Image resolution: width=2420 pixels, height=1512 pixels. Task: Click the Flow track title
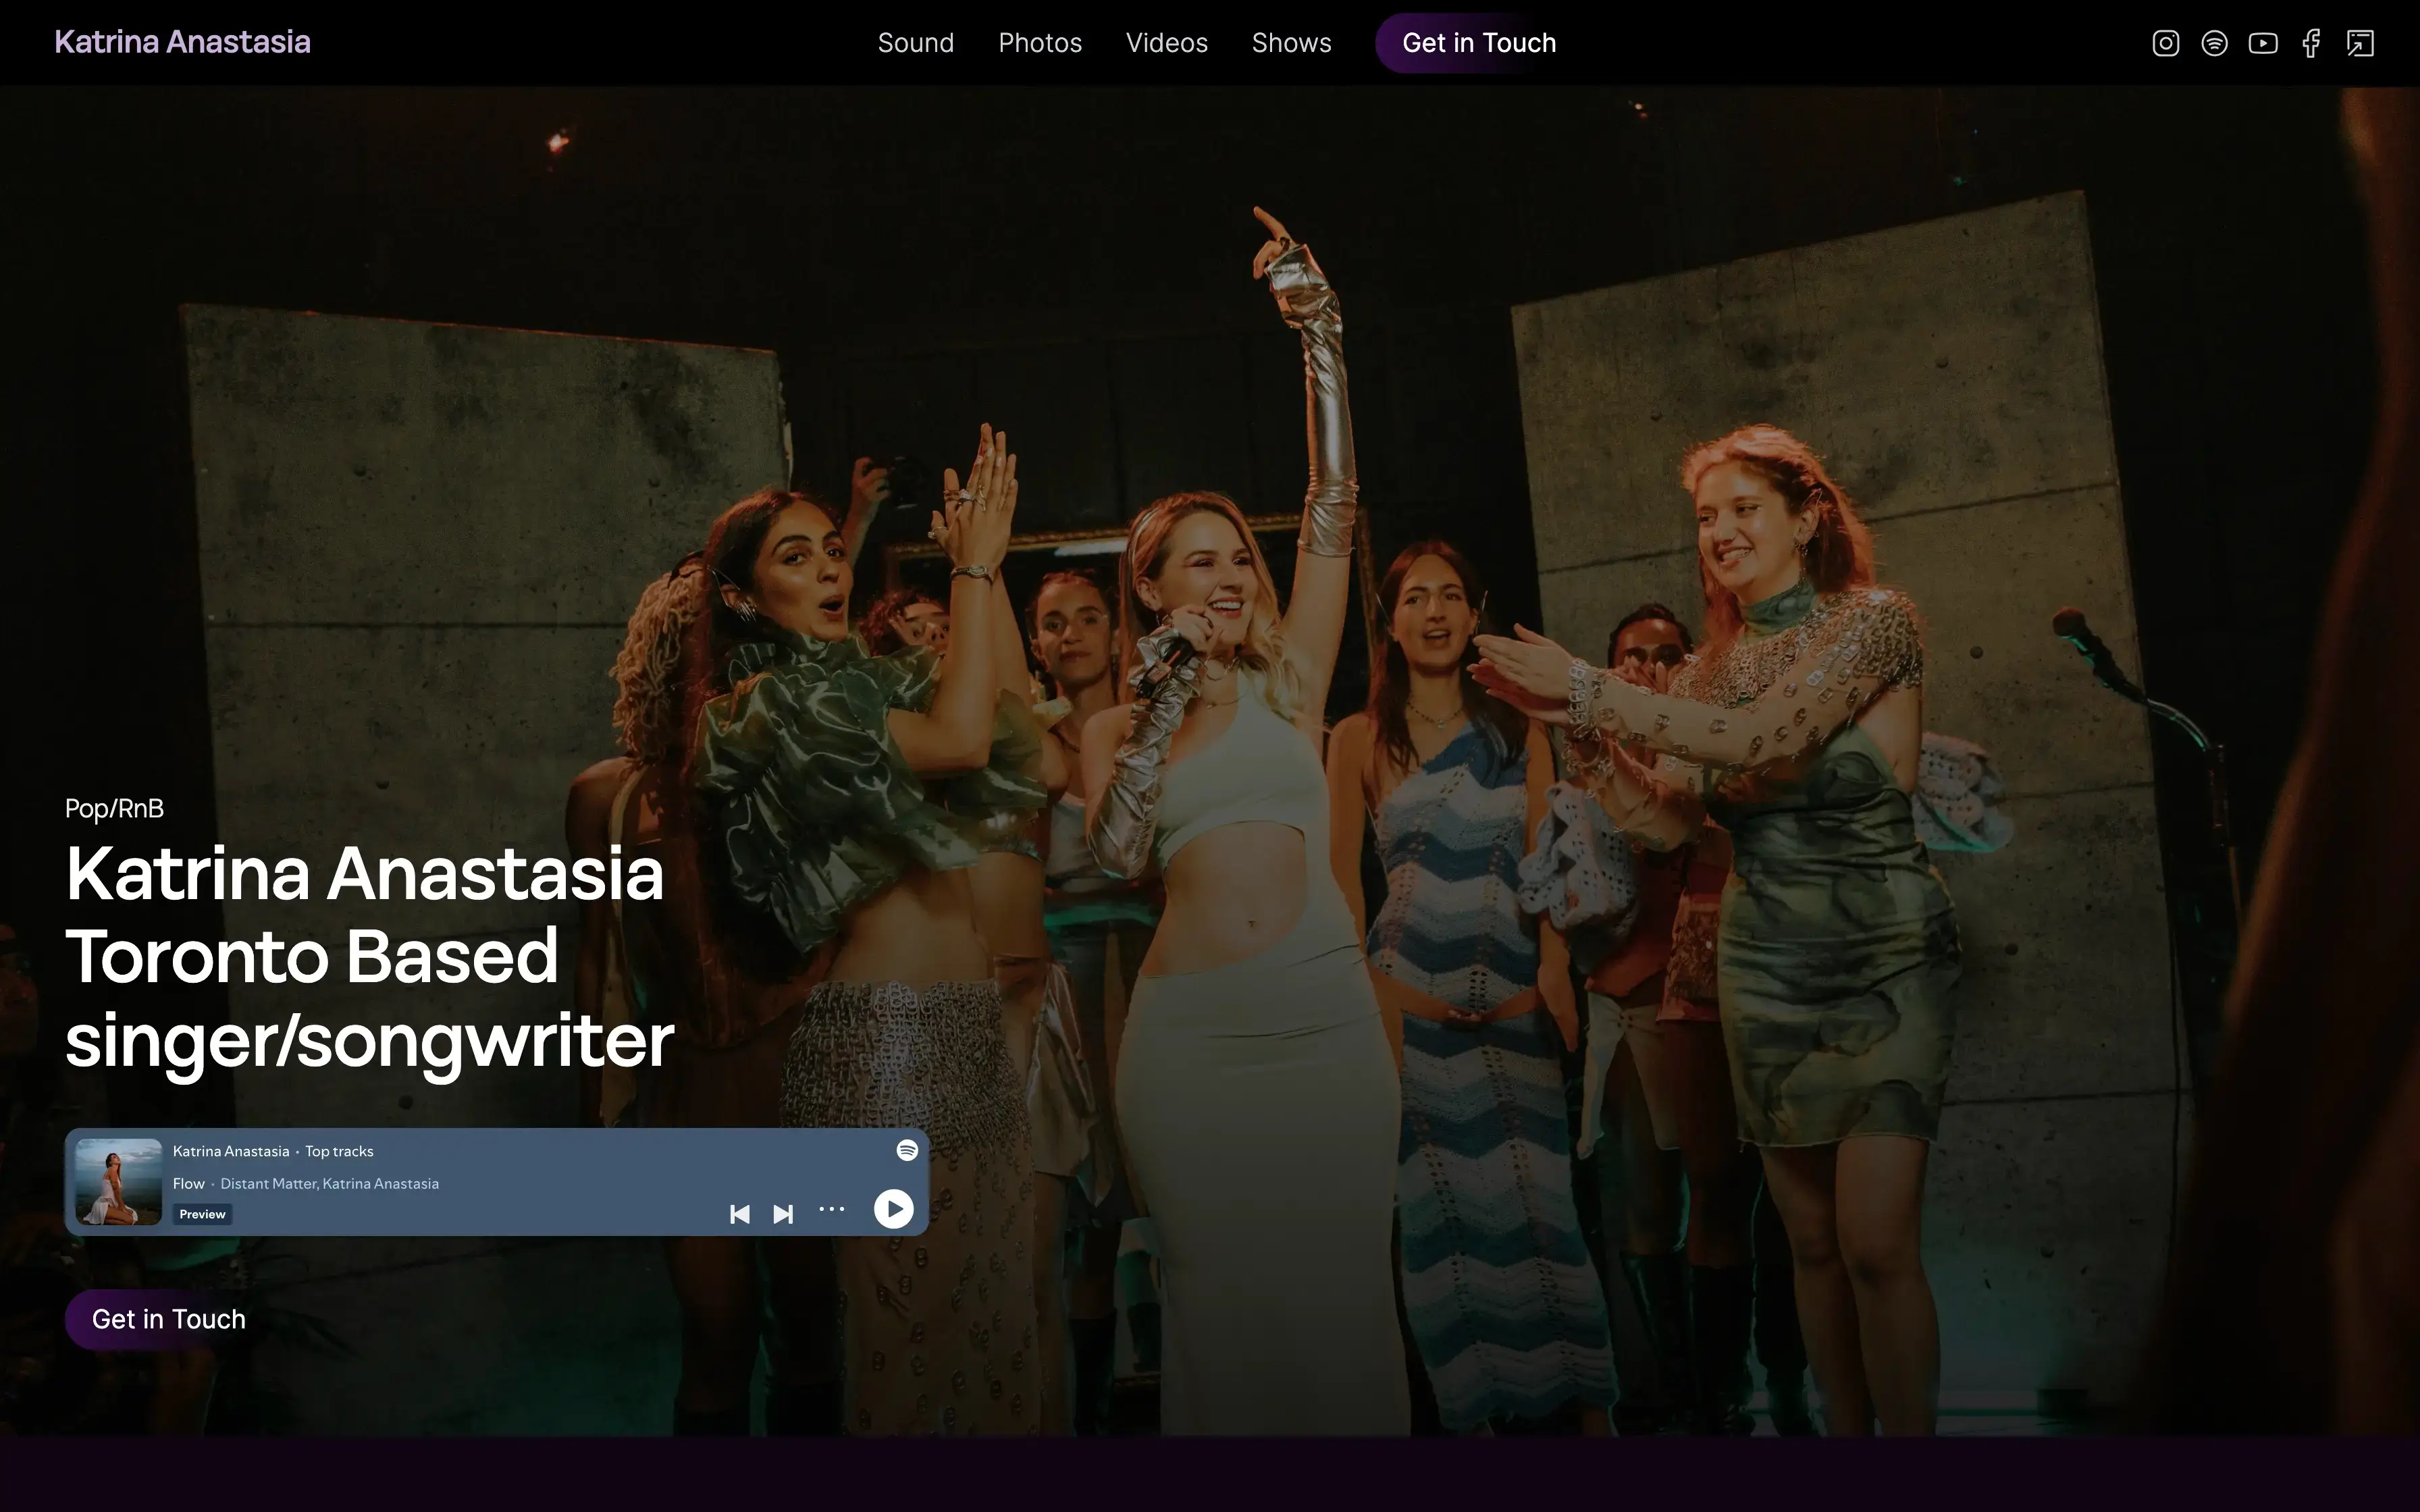[188, 1184]
